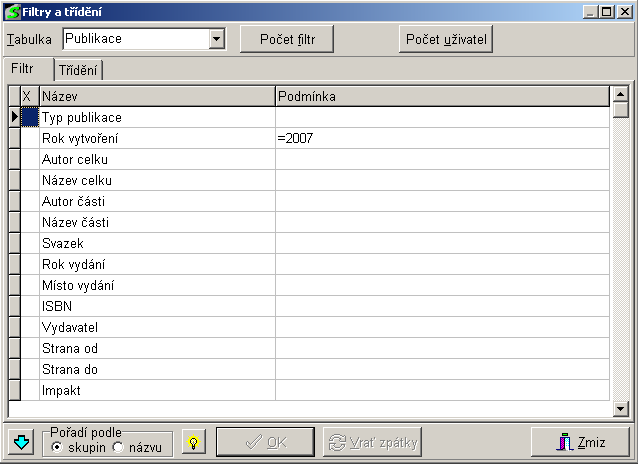Click the Podmínka column header
This screenshot has height=464, width=638.
pos(441,96)
